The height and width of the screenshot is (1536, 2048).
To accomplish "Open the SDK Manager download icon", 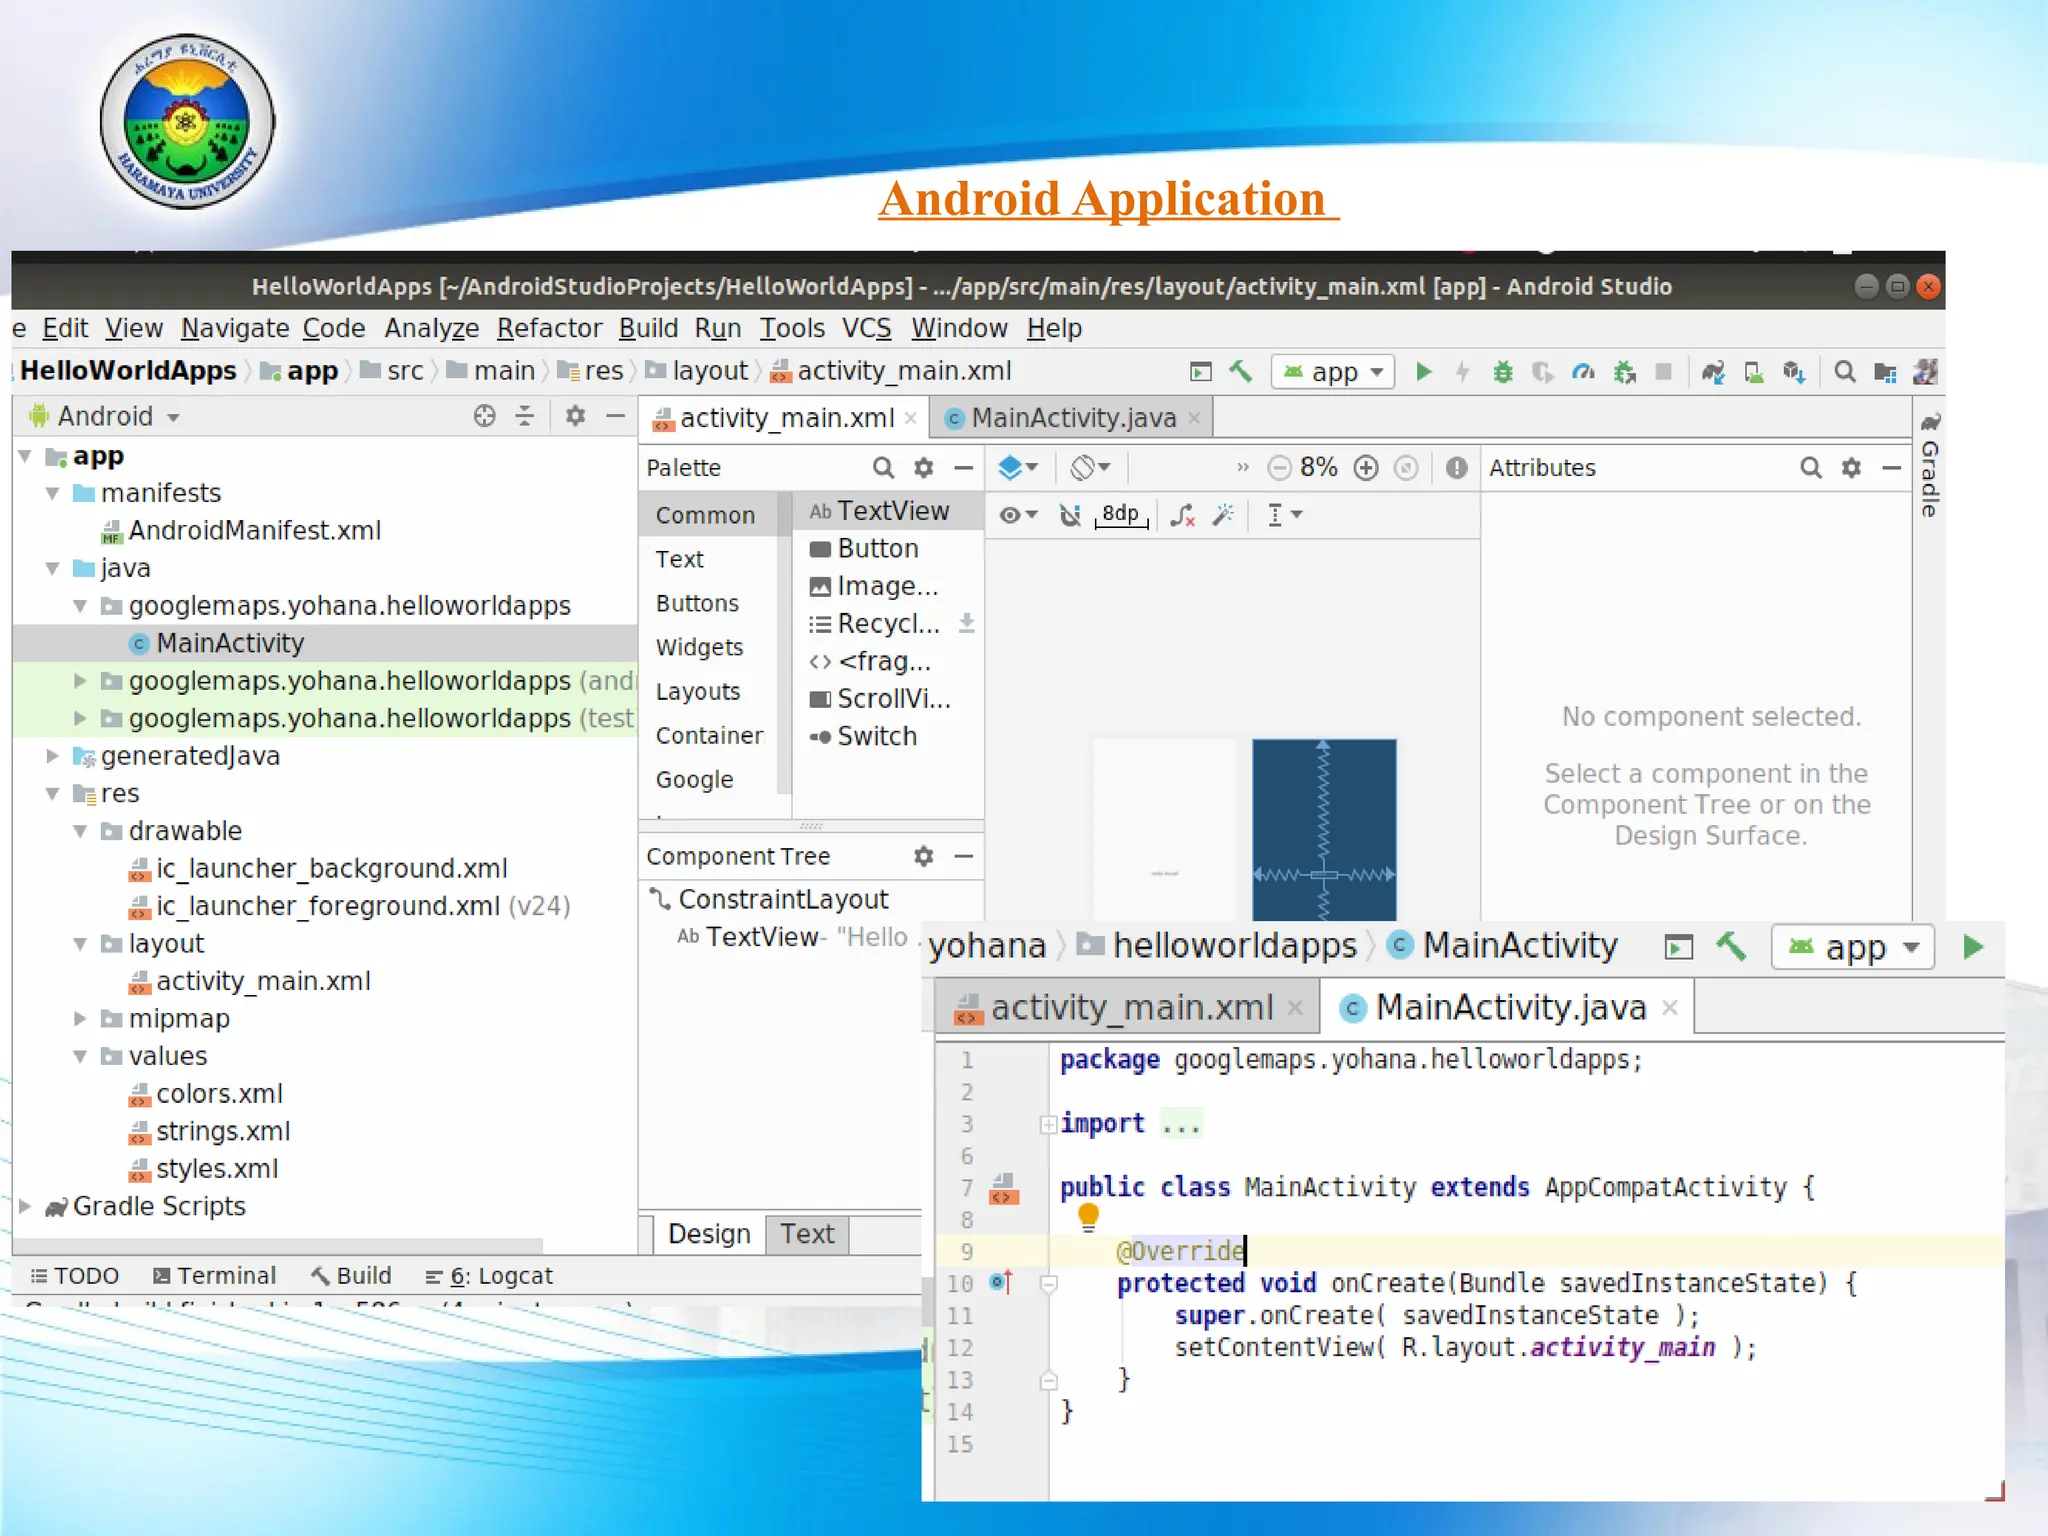I will pos(1794,372).
